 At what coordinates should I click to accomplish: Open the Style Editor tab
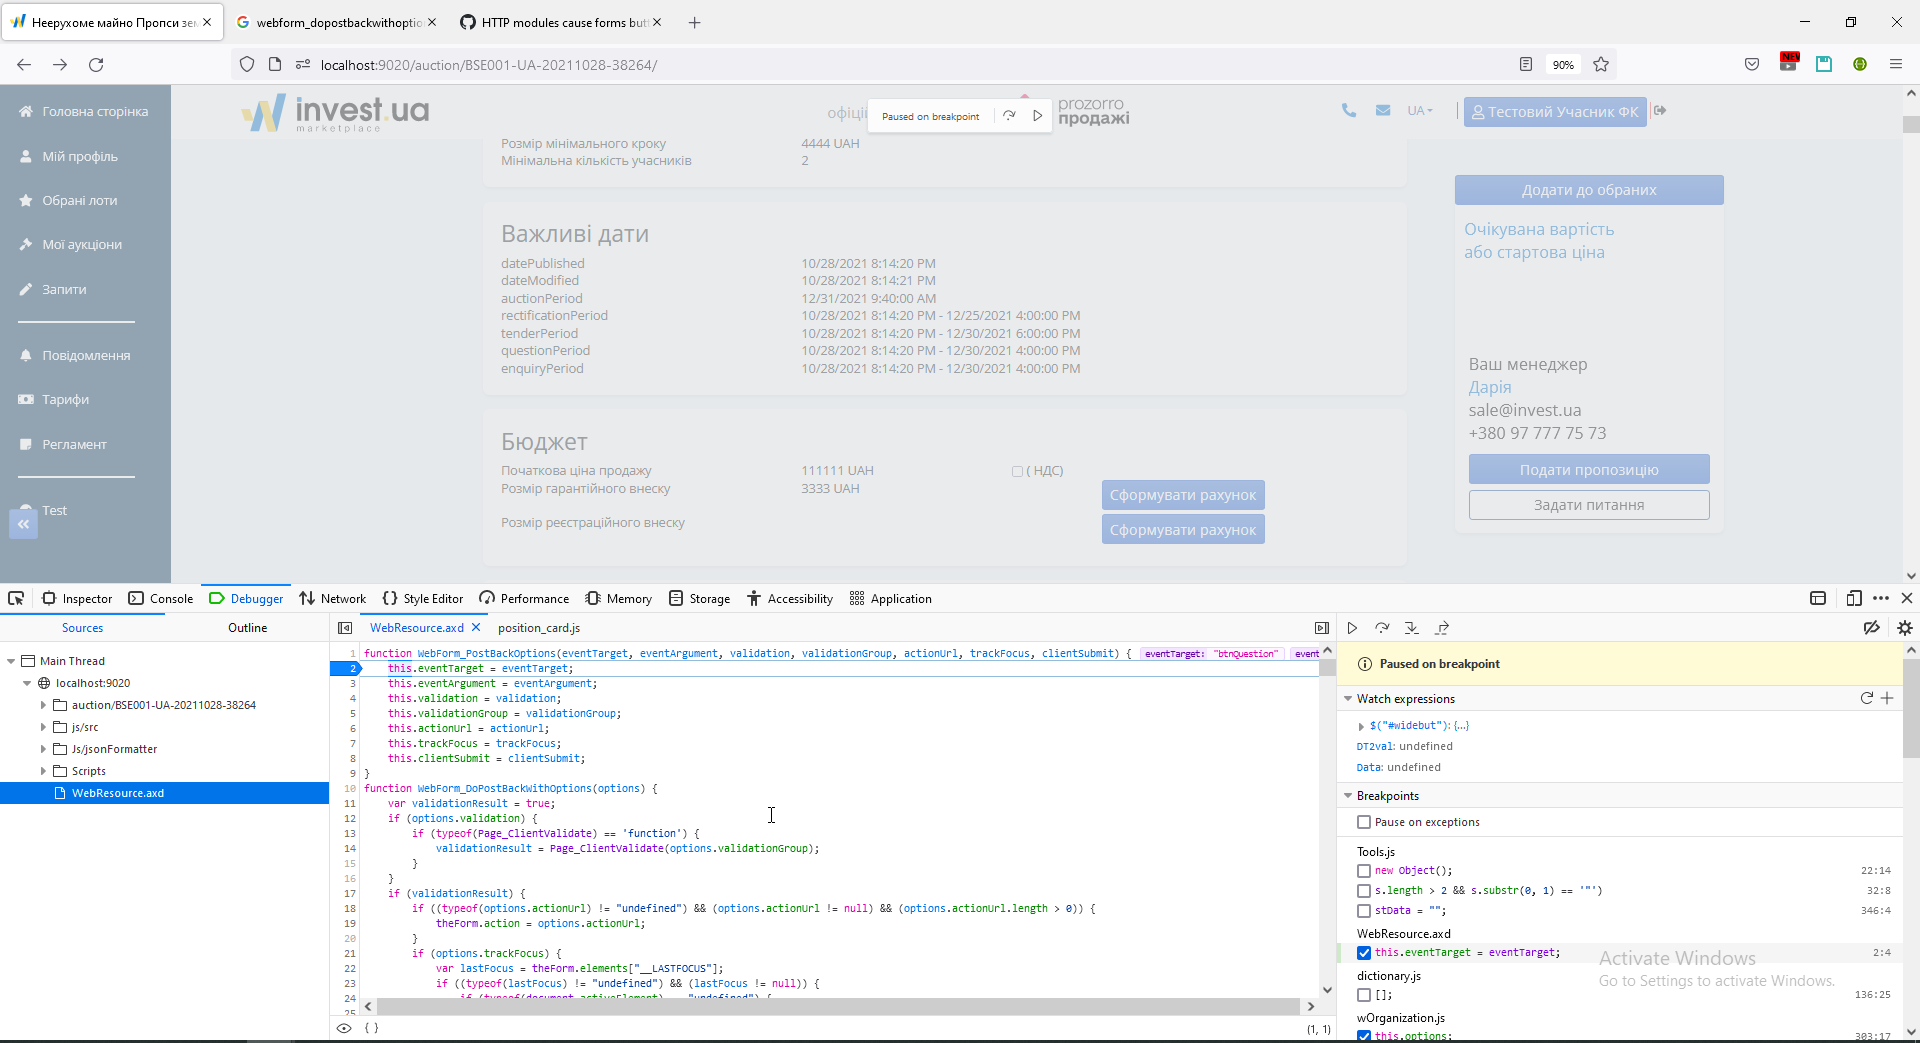(x=422, y=598)
